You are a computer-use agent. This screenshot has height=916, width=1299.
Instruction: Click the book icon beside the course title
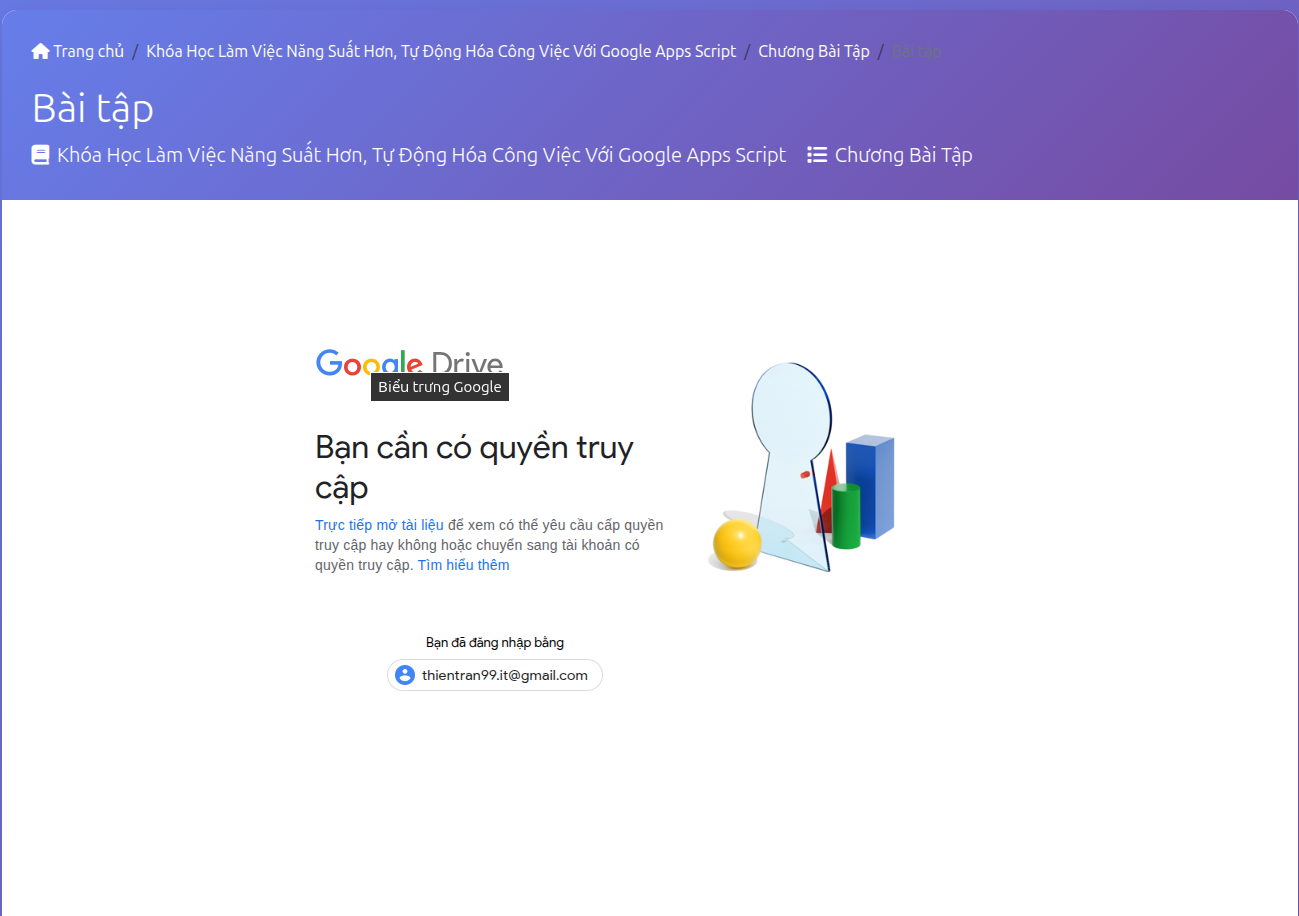[x=41, y=155]
